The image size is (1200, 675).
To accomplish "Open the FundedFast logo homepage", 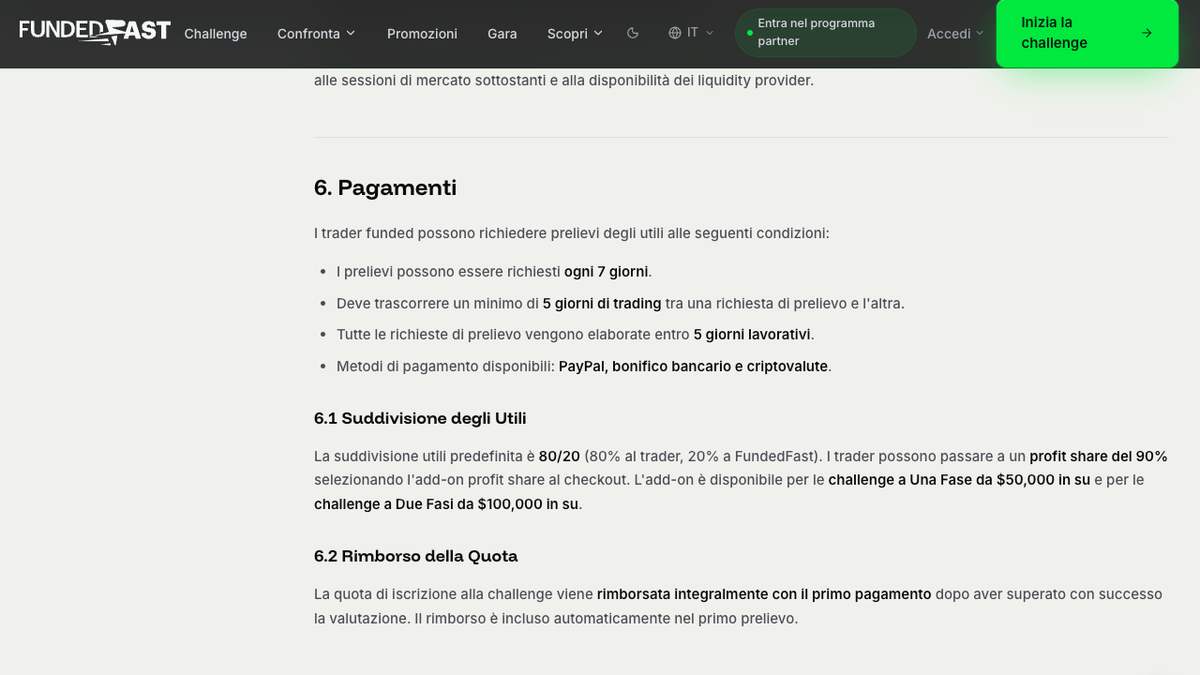I will point(95,32).
